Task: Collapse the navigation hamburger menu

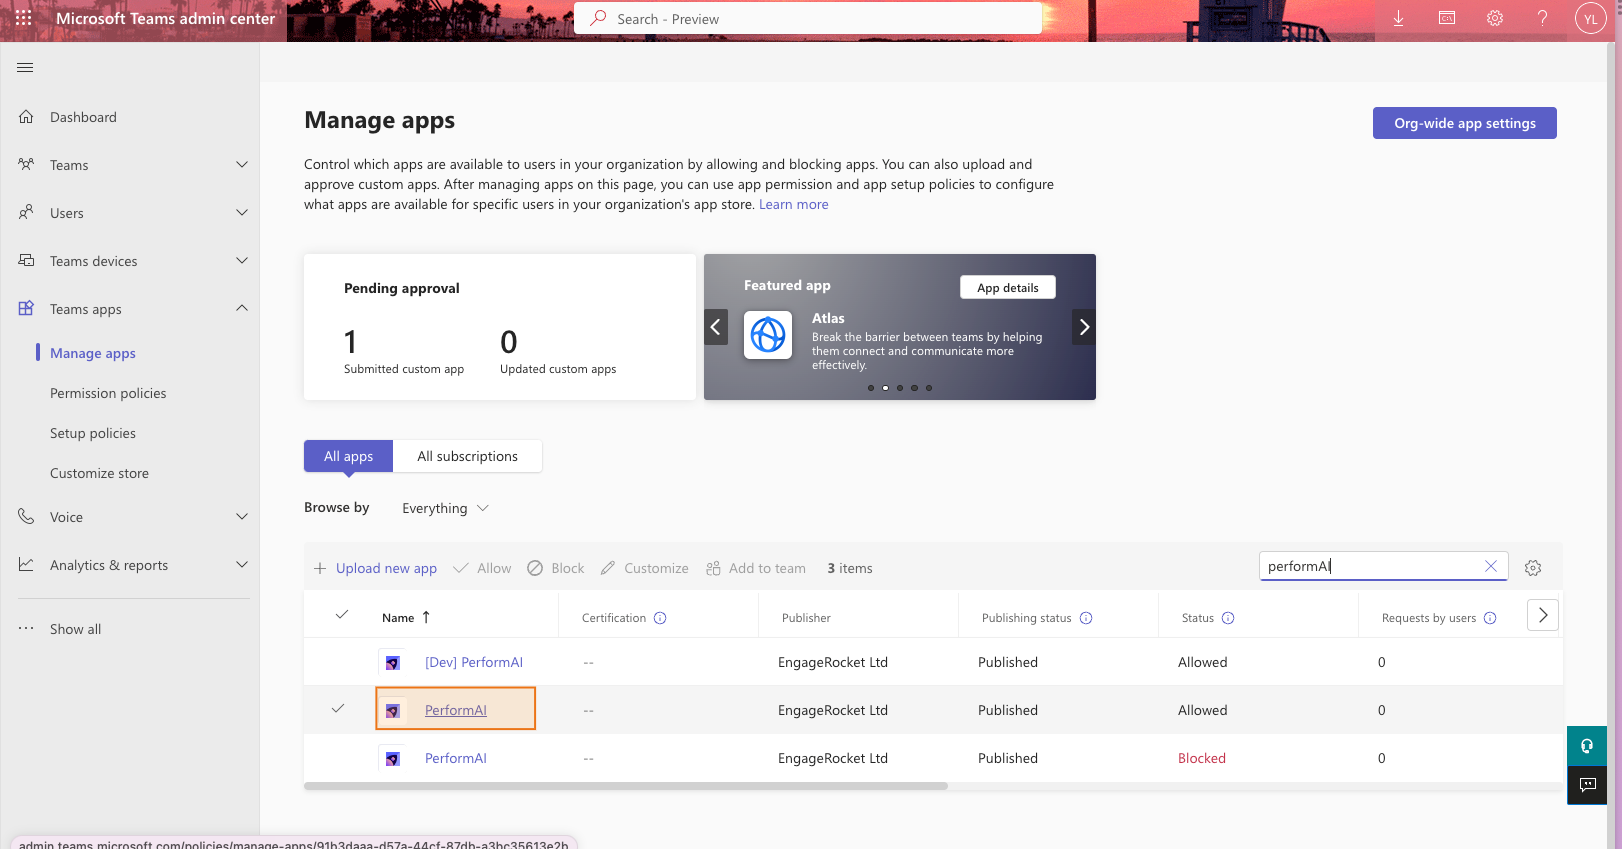Action: 25,67
